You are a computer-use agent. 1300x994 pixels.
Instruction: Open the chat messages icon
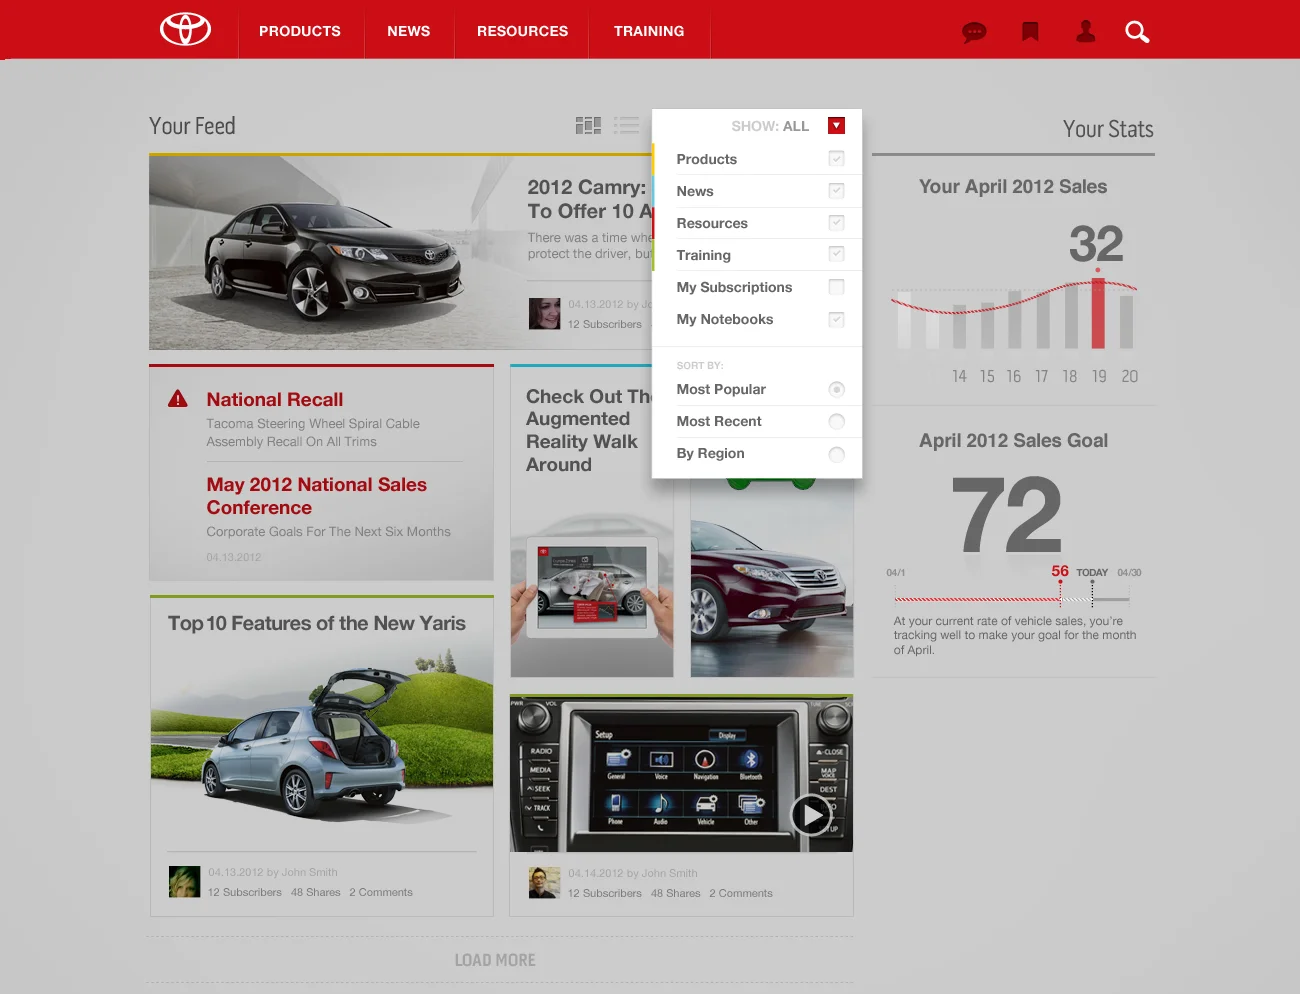click(974, 32)
